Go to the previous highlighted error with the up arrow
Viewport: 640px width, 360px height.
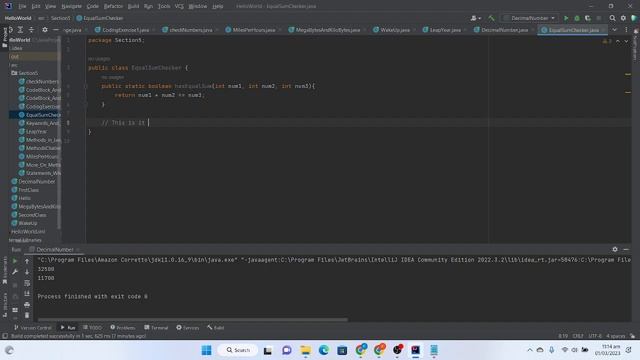(x=618, y=41)
